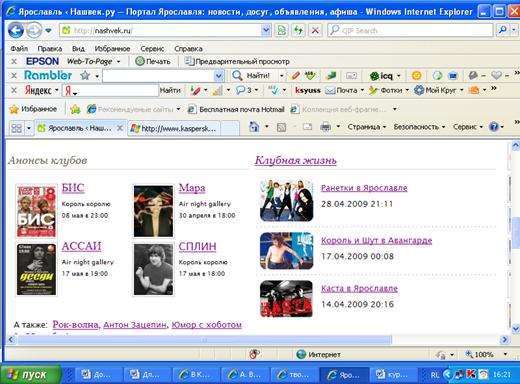Click the search magnifier button
The height and width of the screenshot is (384, 520).
click(x=502, y=30)
